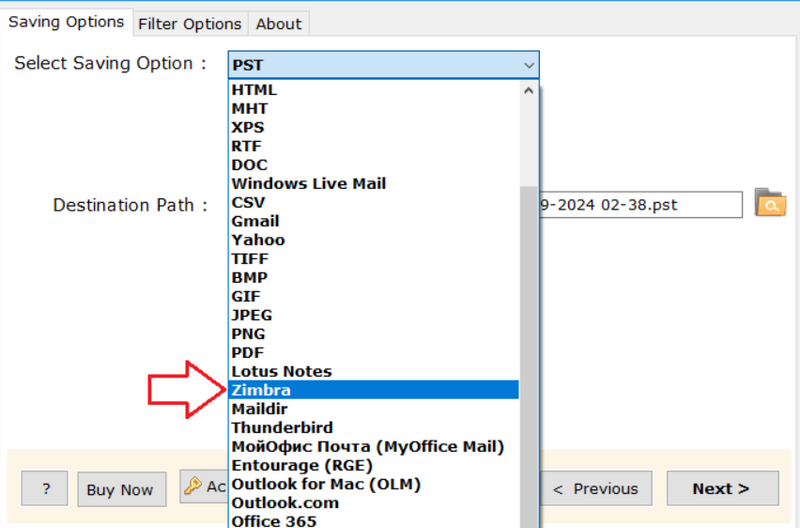
Task: Choose XPS in the dropdown list
Action: (x=374, y=128)
